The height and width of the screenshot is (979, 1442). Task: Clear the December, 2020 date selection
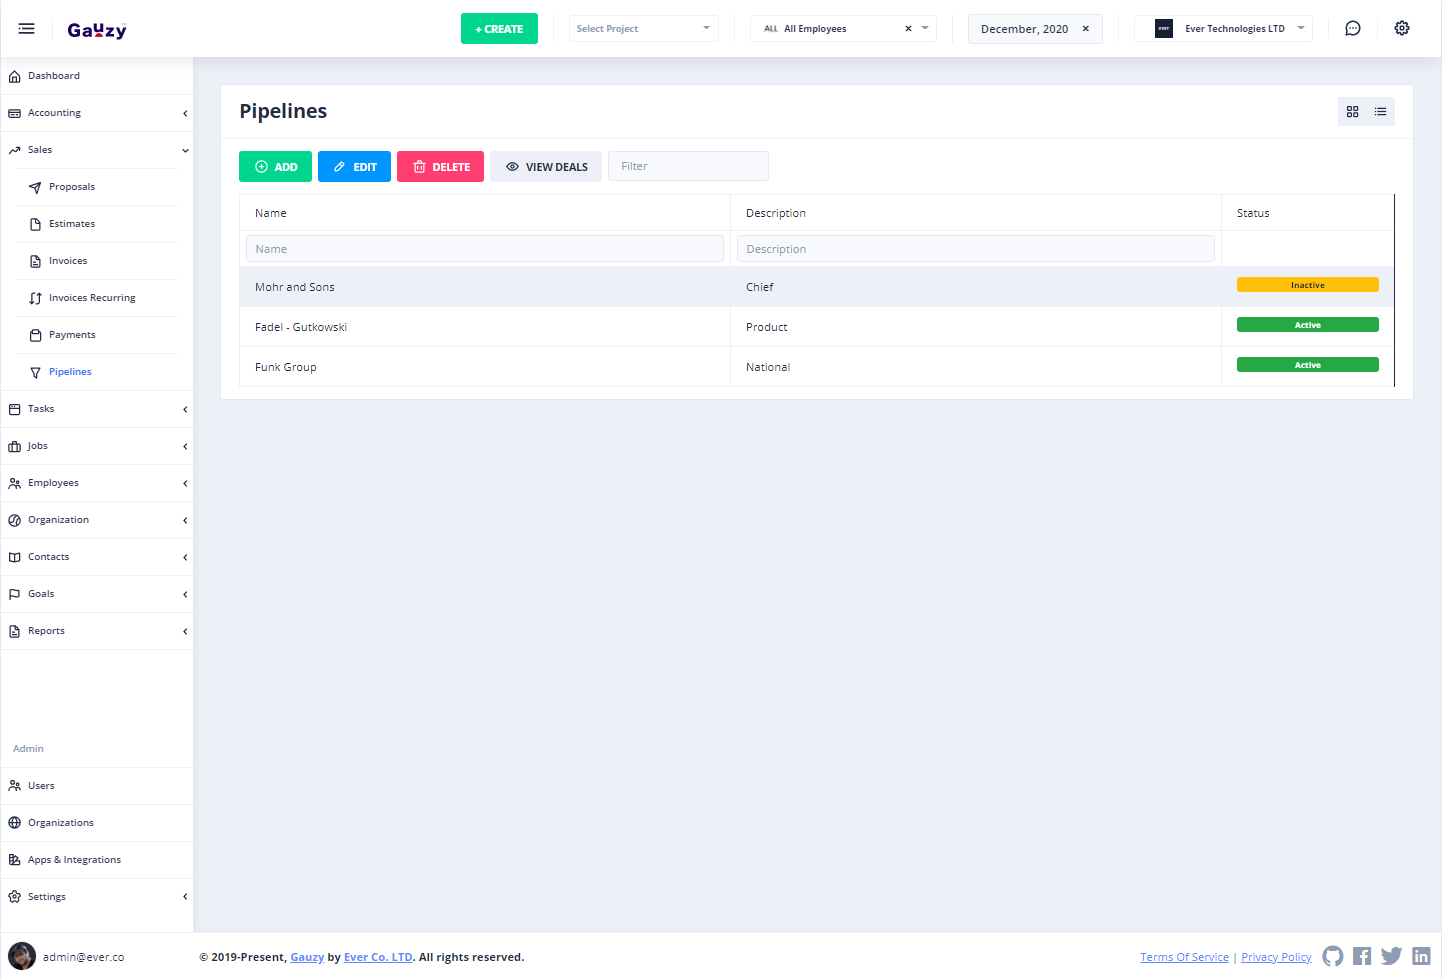(1086, 29)
